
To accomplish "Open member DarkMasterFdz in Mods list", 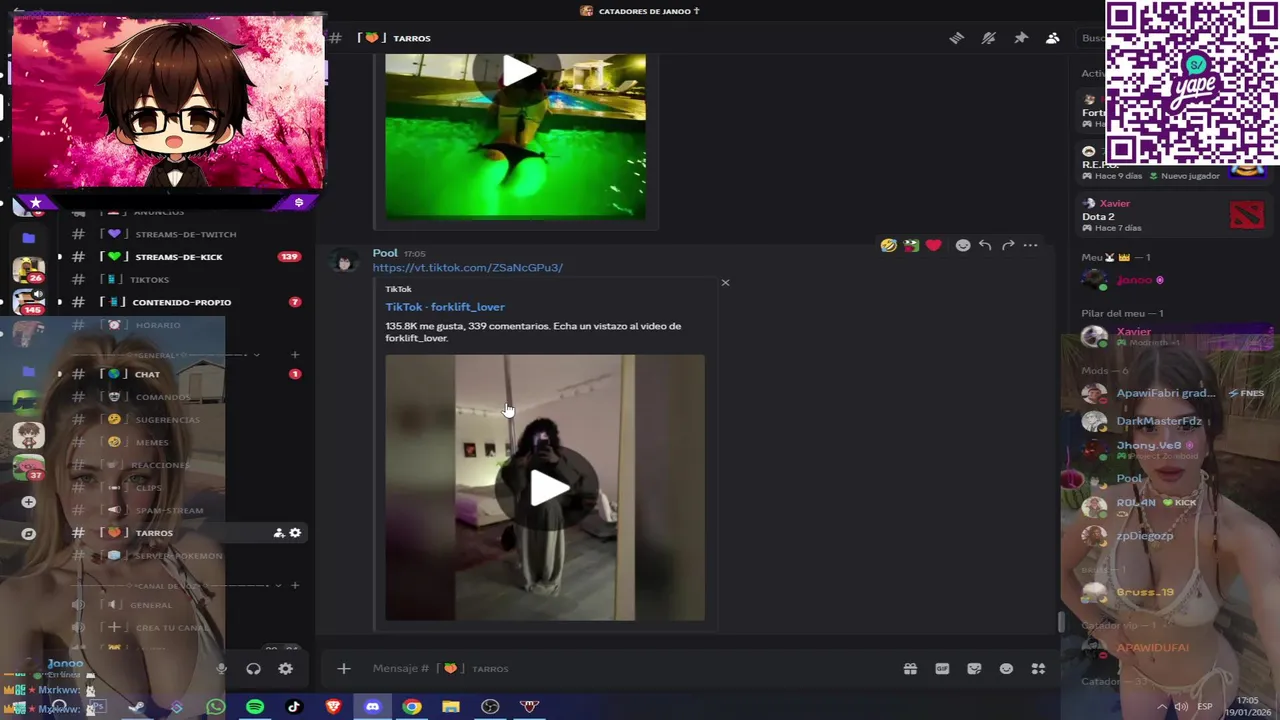I will [x=1158, y=421].
